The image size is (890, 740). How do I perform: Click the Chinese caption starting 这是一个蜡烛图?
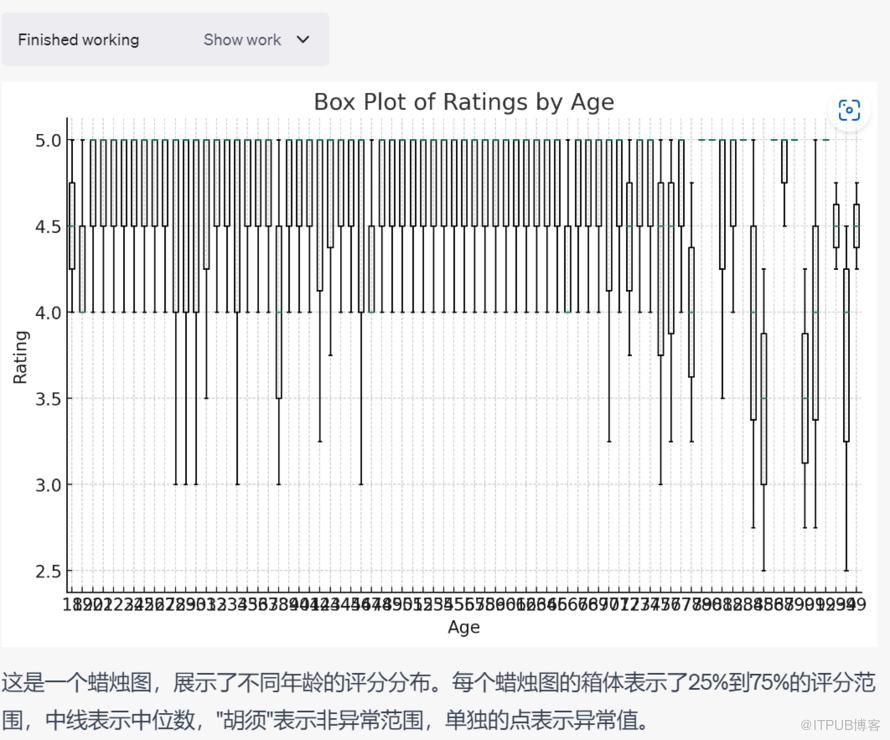[439, 701]
